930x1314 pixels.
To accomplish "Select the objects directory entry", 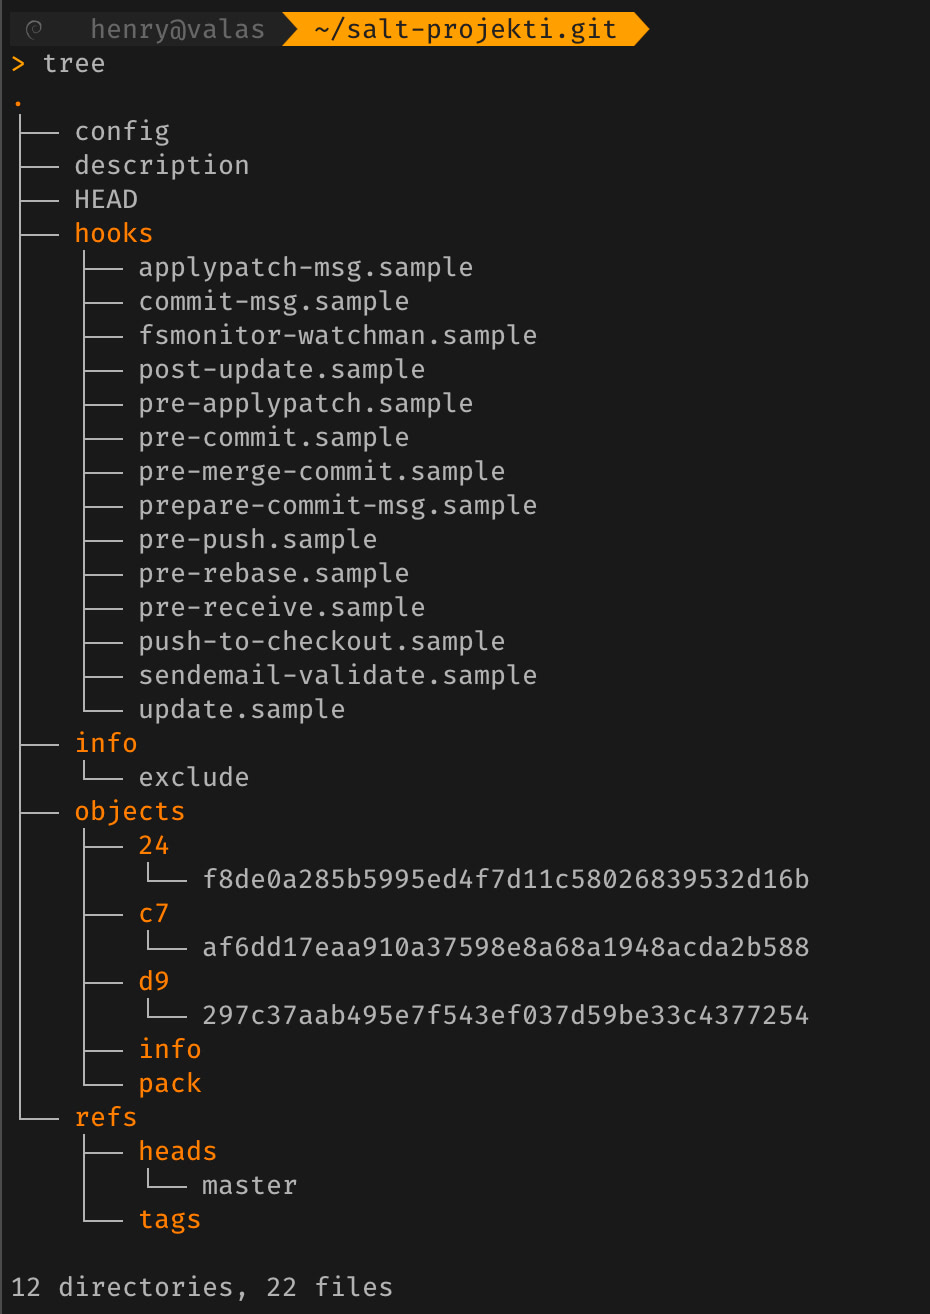I will 129,812.
